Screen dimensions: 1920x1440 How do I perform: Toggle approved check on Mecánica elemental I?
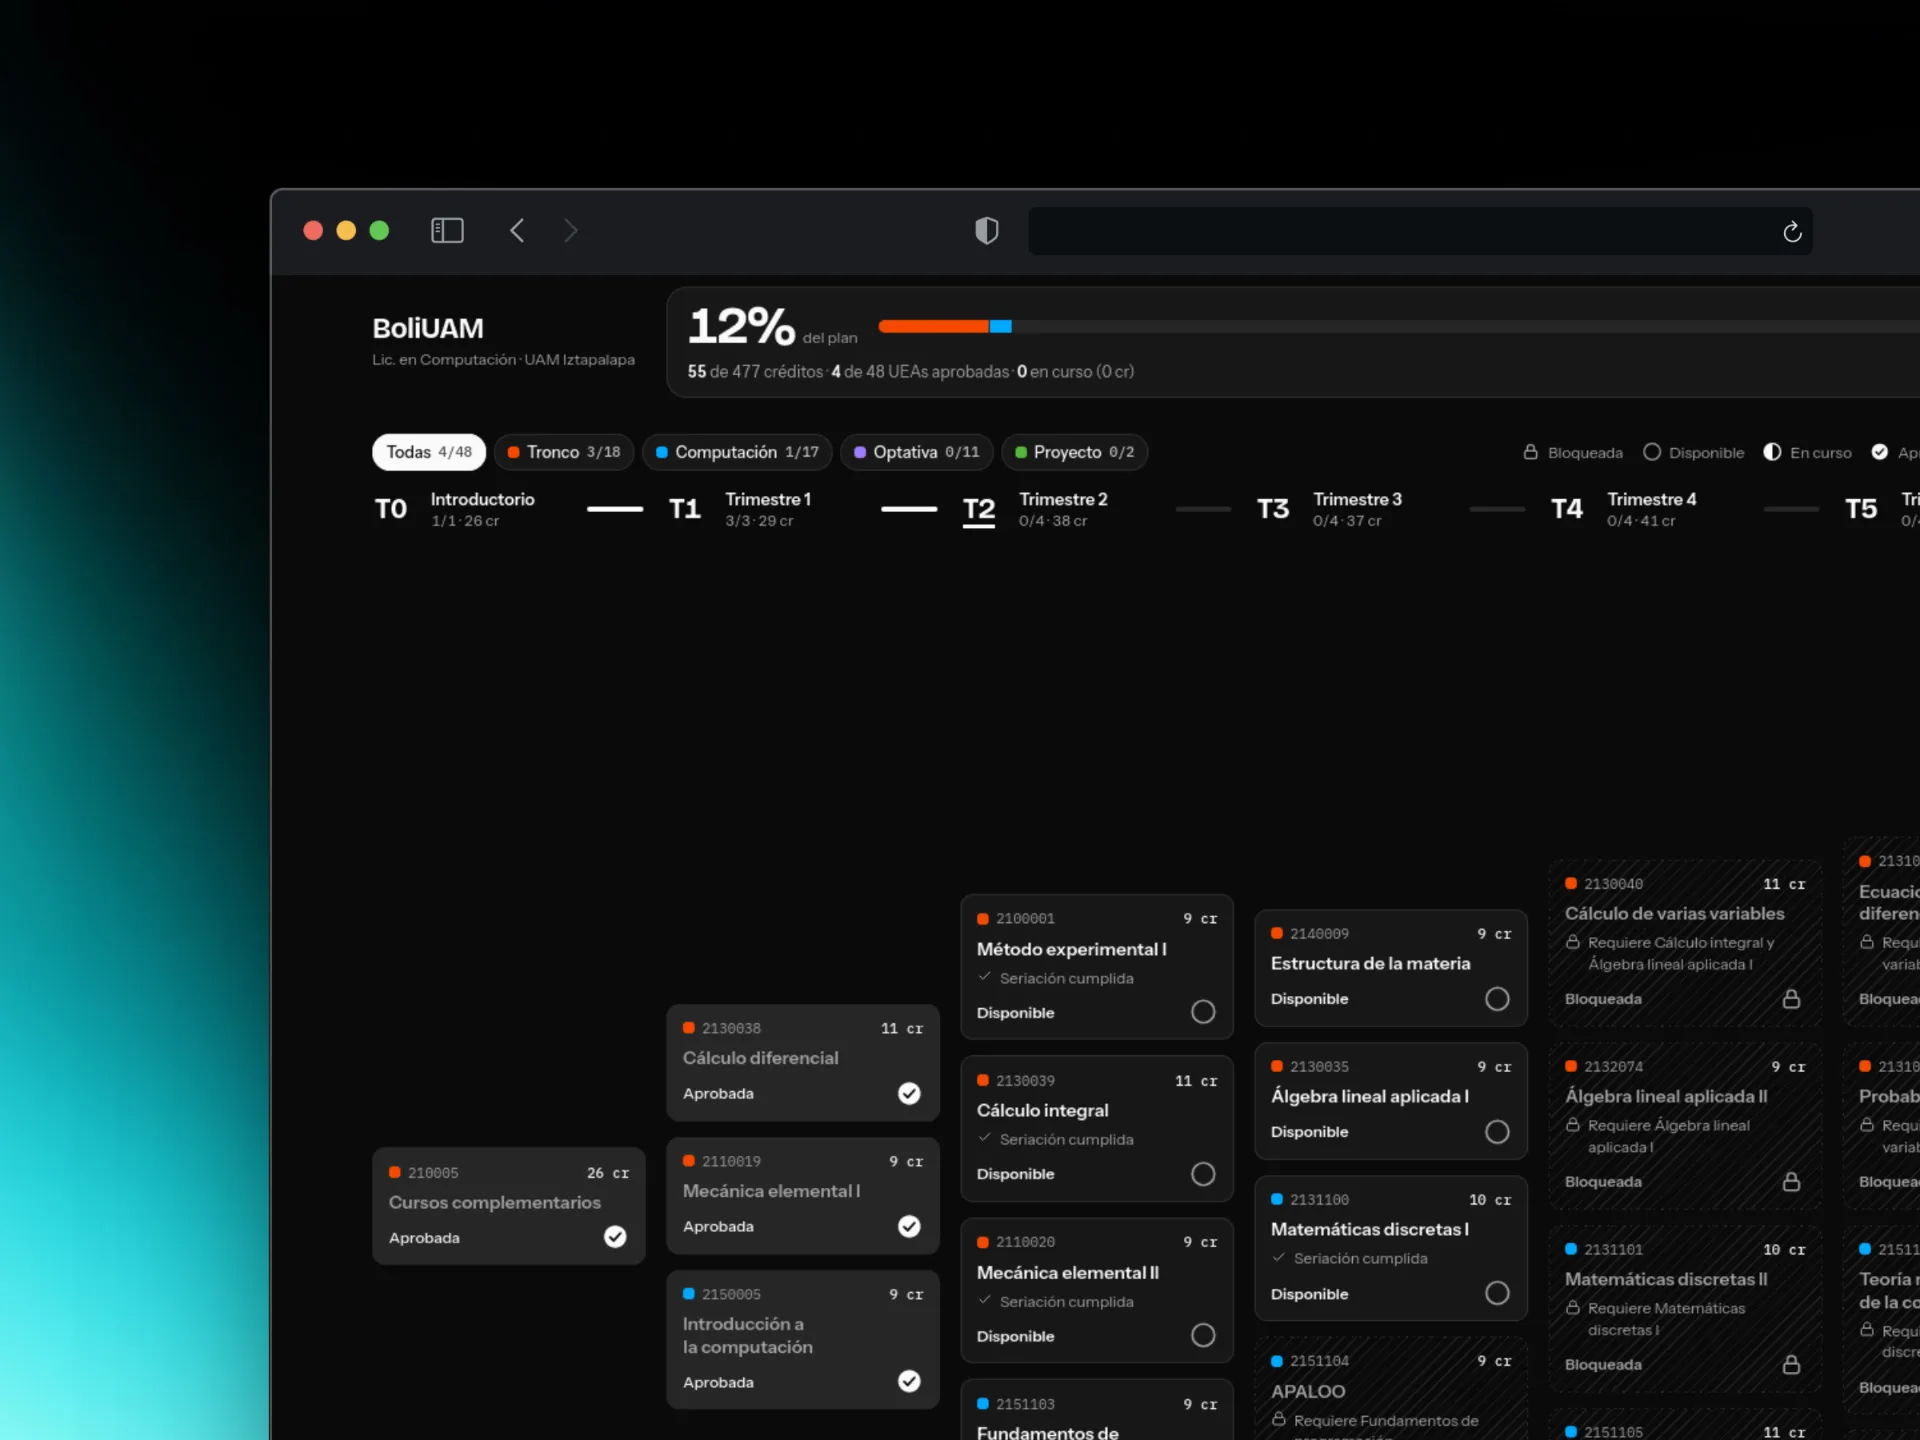[909, 1226]
